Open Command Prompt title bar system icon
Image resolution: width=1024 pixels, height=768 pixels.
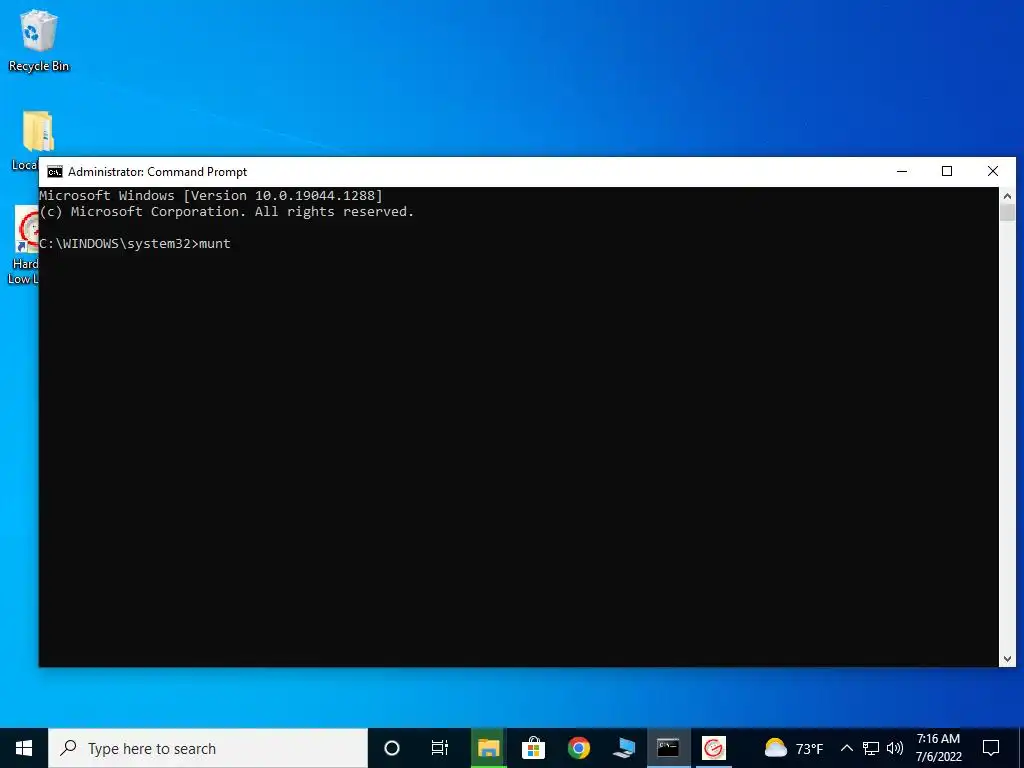click(55, 172)
